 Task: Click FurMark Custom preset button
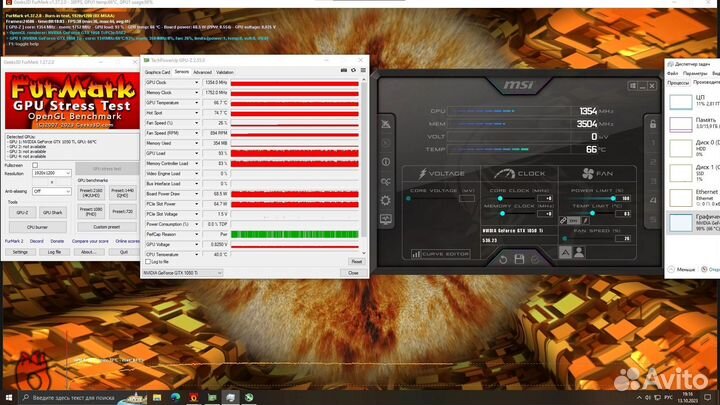[x=107, y=227]
